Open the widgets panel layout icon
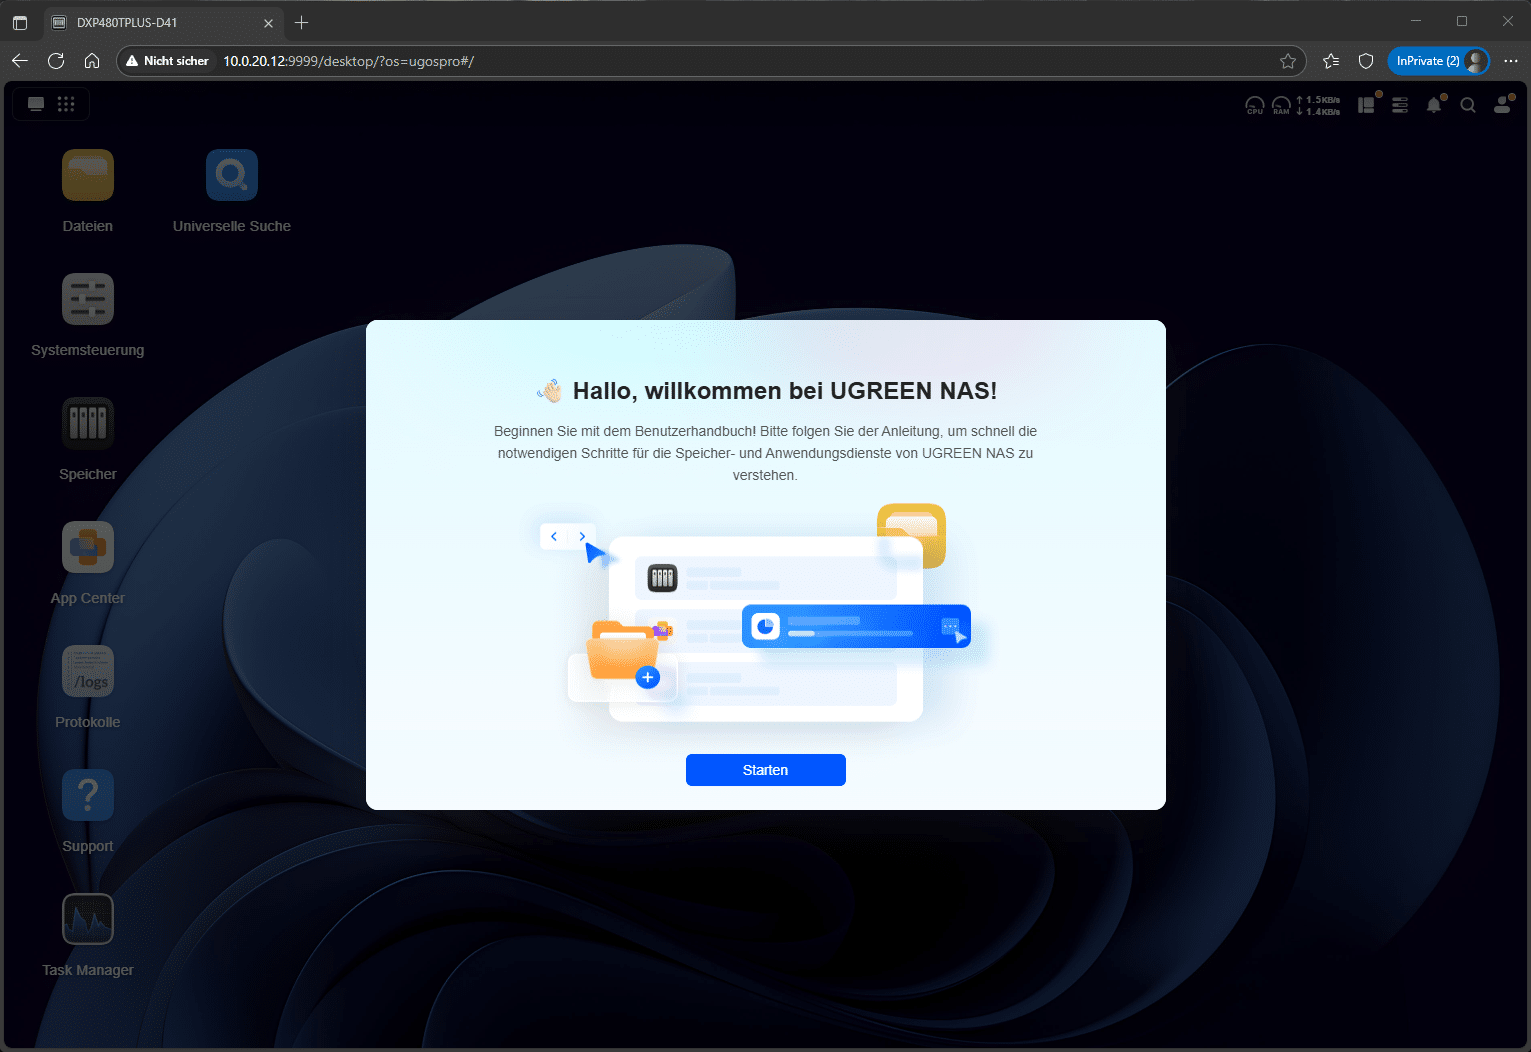The height and width of the screenshot is (1052, 1531). (1366, 105)
